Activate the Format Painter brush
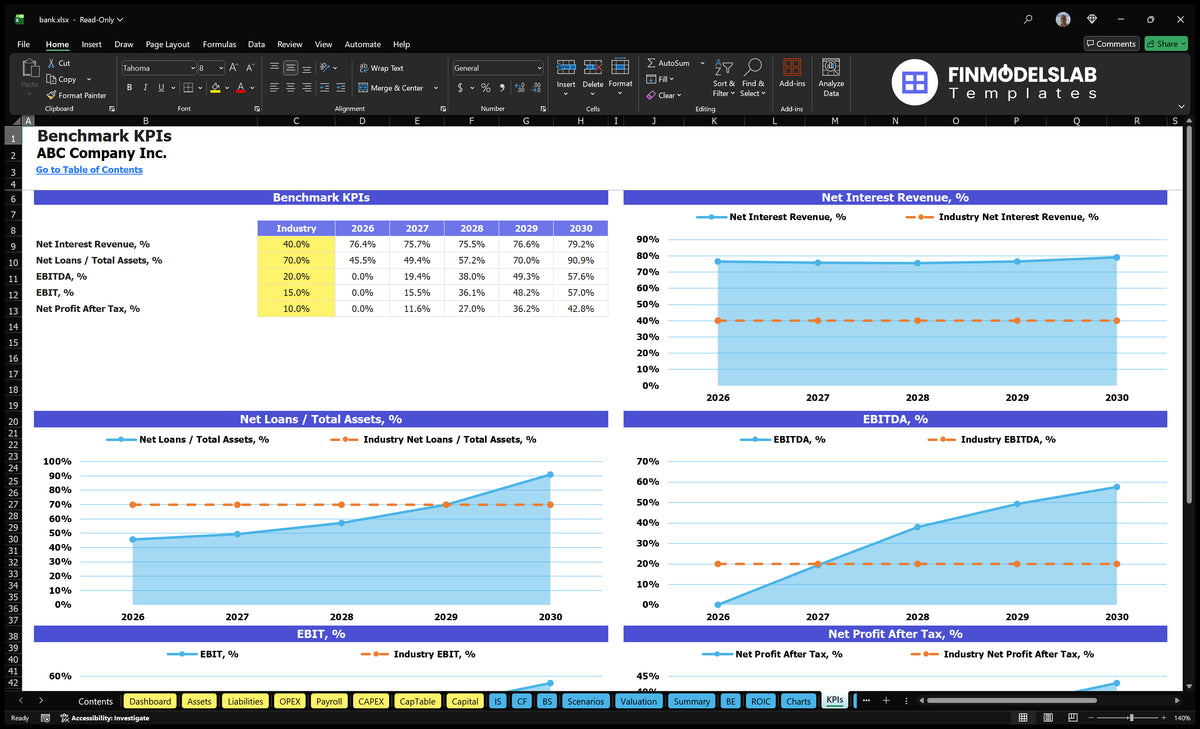Viewport: 1200px width, 729px height. click(x=51, y=95)
